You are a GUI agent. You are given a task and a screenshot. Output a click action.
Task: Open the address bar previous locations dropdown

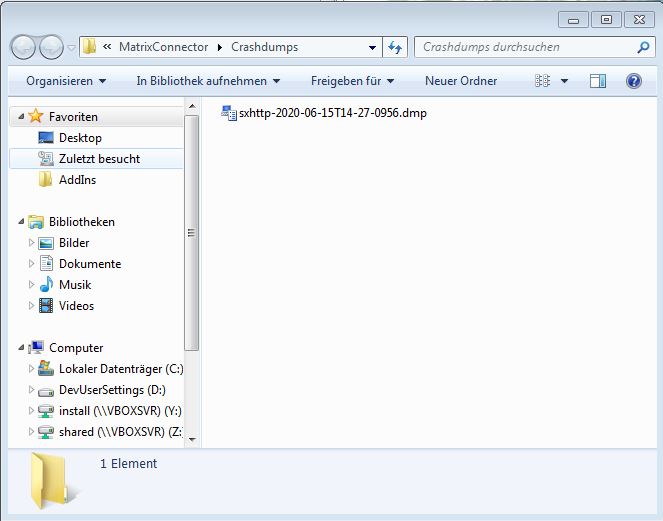tap(373, 47)
